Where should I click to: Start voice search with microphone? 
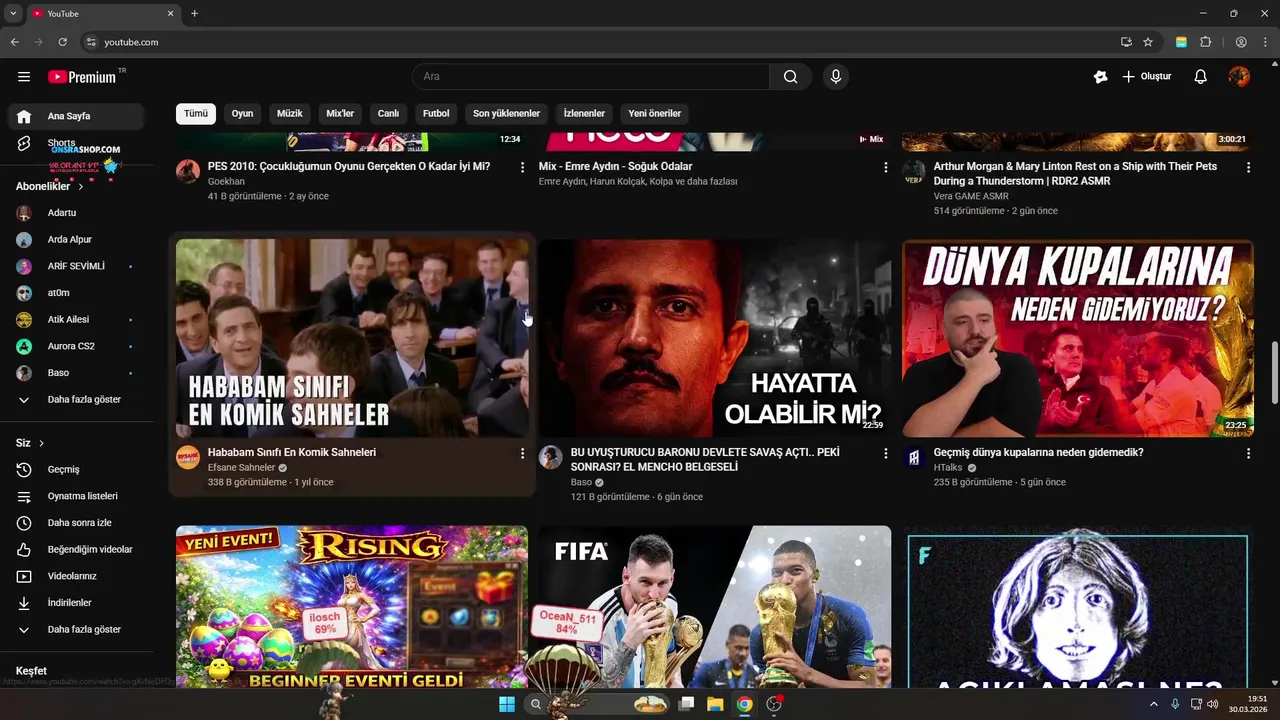point(836,77)
